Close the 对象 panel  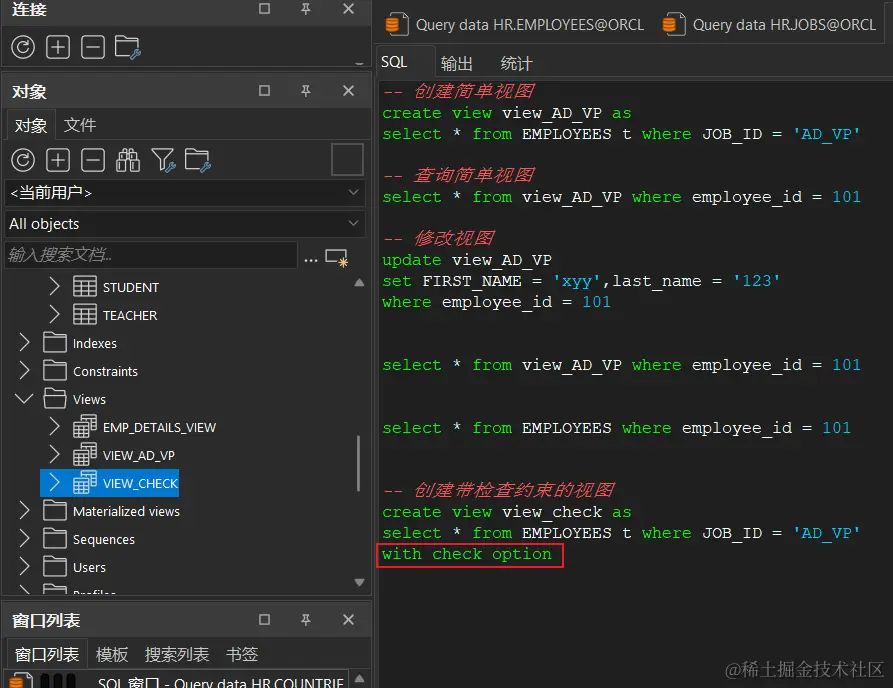click(x=349, y=91)
